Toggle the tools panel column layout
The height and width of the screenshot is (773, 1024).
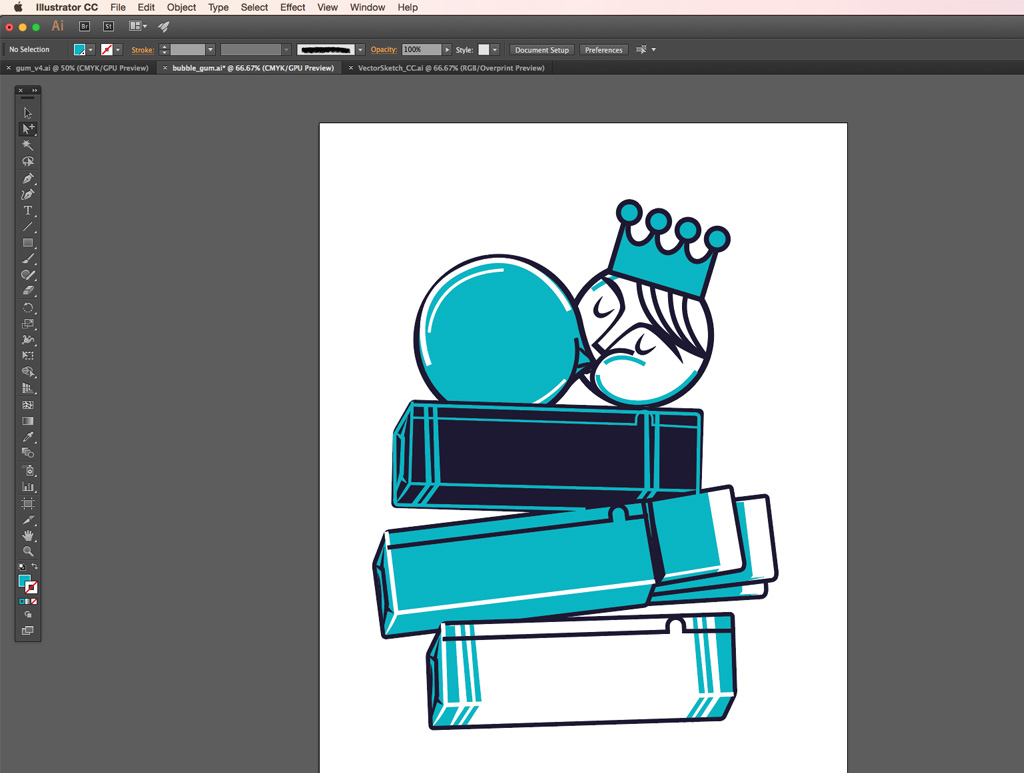pyautogui.click(x=35, y=91)
